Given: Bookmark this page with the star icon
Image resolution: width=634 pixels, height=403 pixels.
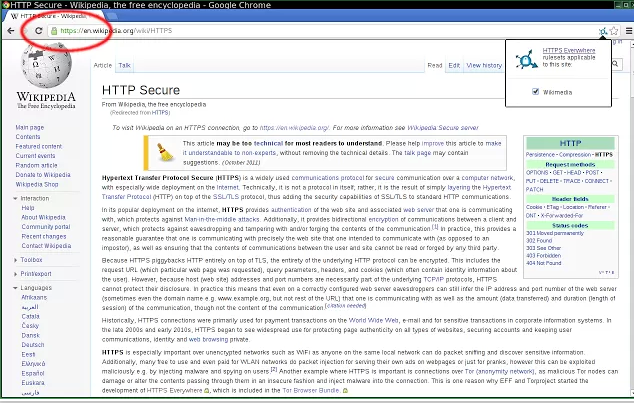Looking at the screenshot, I should (x=614, y=31).
